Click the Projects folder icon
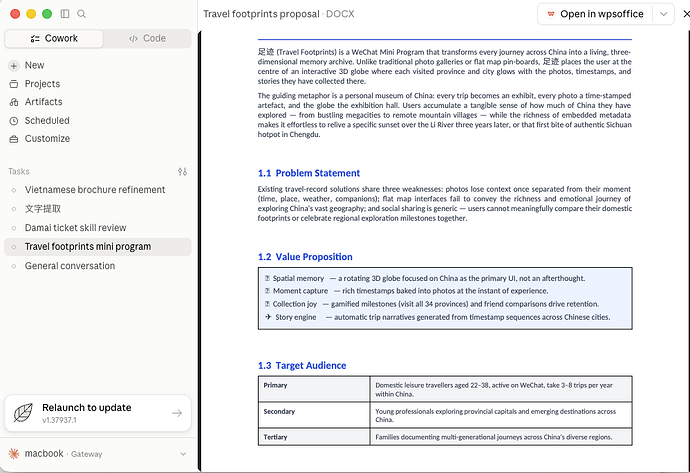The height and width of the screenshot is (473, 690). [14, 84]
